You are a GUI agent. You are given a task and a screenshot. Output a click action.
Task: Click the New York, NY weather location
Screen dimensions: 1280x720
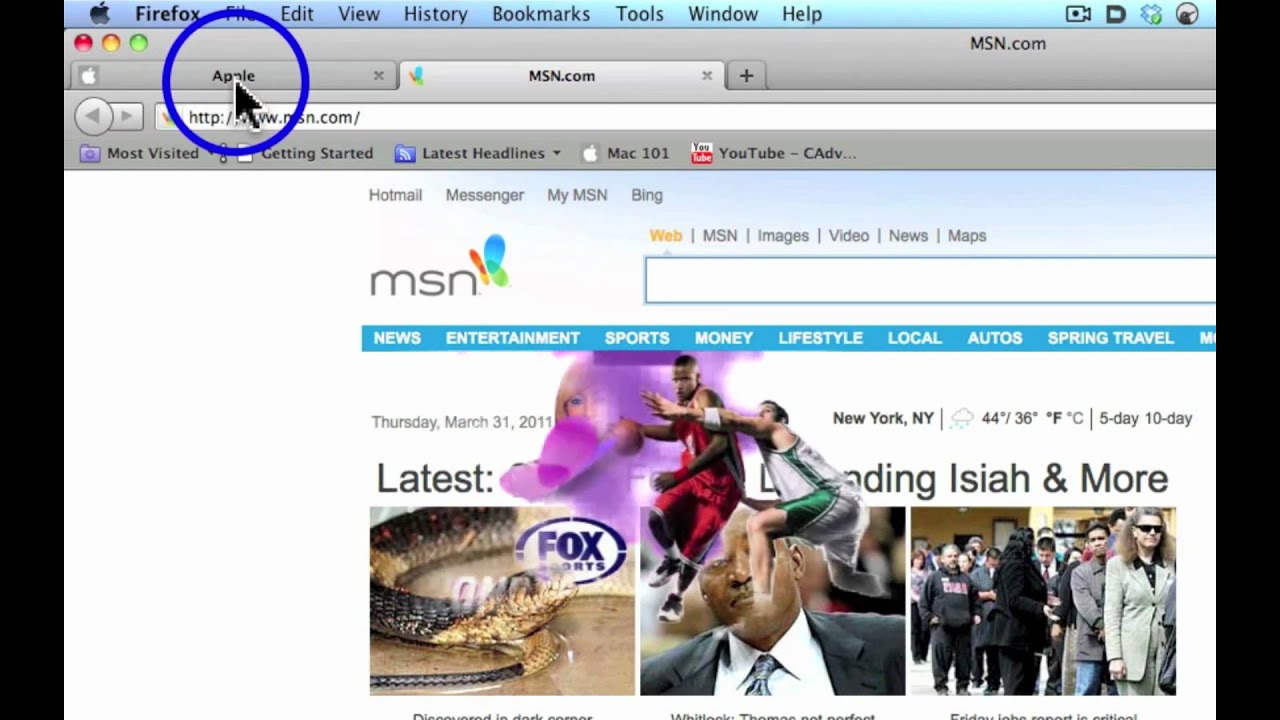pyautogui.click(x=883, y=418)
